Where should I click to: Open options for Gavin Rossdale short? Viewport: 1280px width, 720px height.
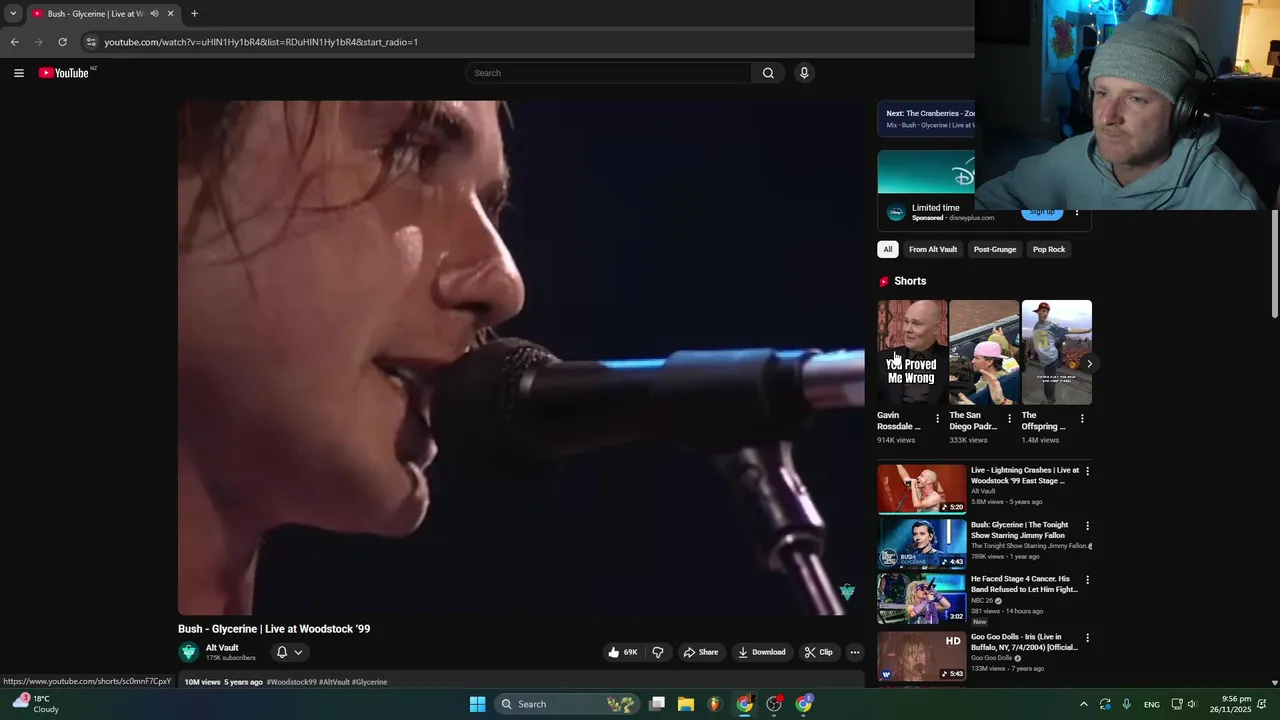[937, 419]
